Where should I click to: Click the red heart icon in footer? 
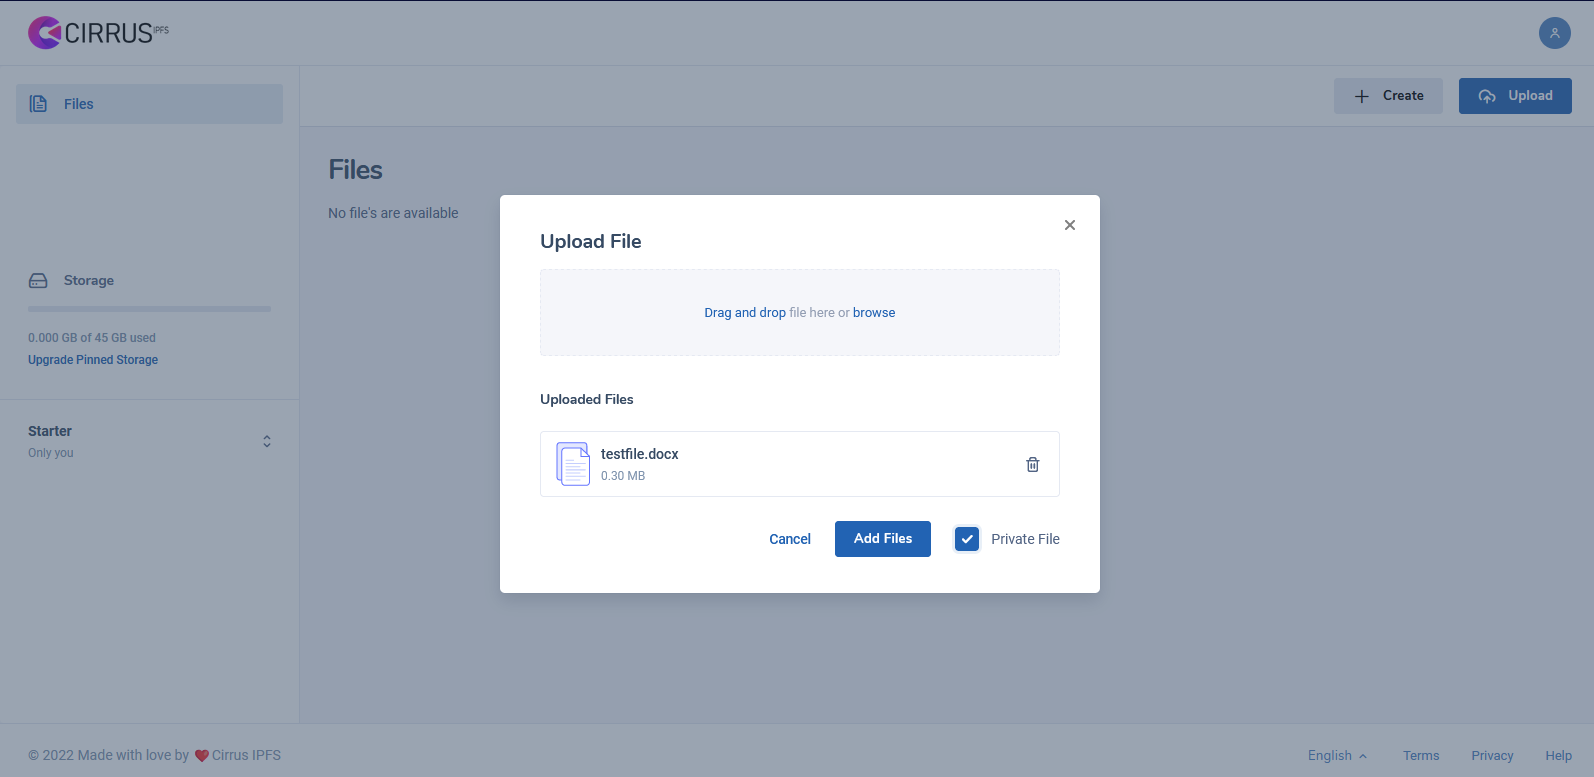tap(201, 756)
